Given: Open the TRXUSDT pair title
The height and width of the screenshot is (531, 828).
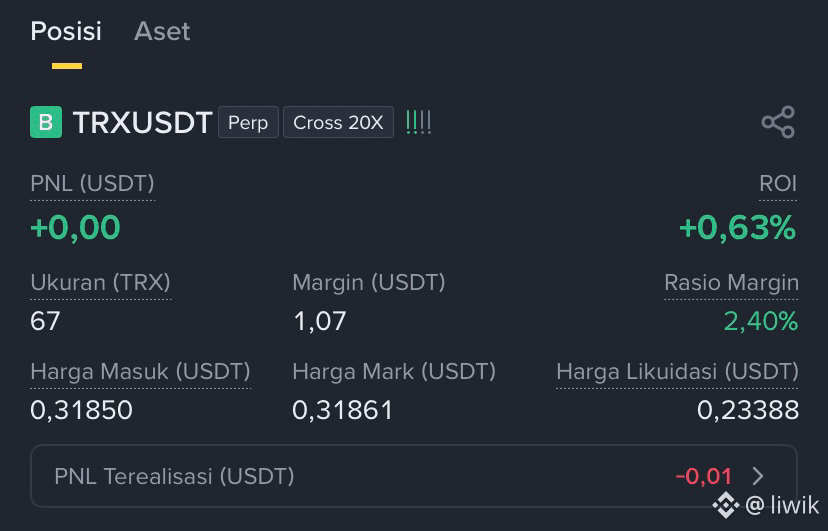Looking at the screenshot, I should pyautogui.click(x=143, y=122).
